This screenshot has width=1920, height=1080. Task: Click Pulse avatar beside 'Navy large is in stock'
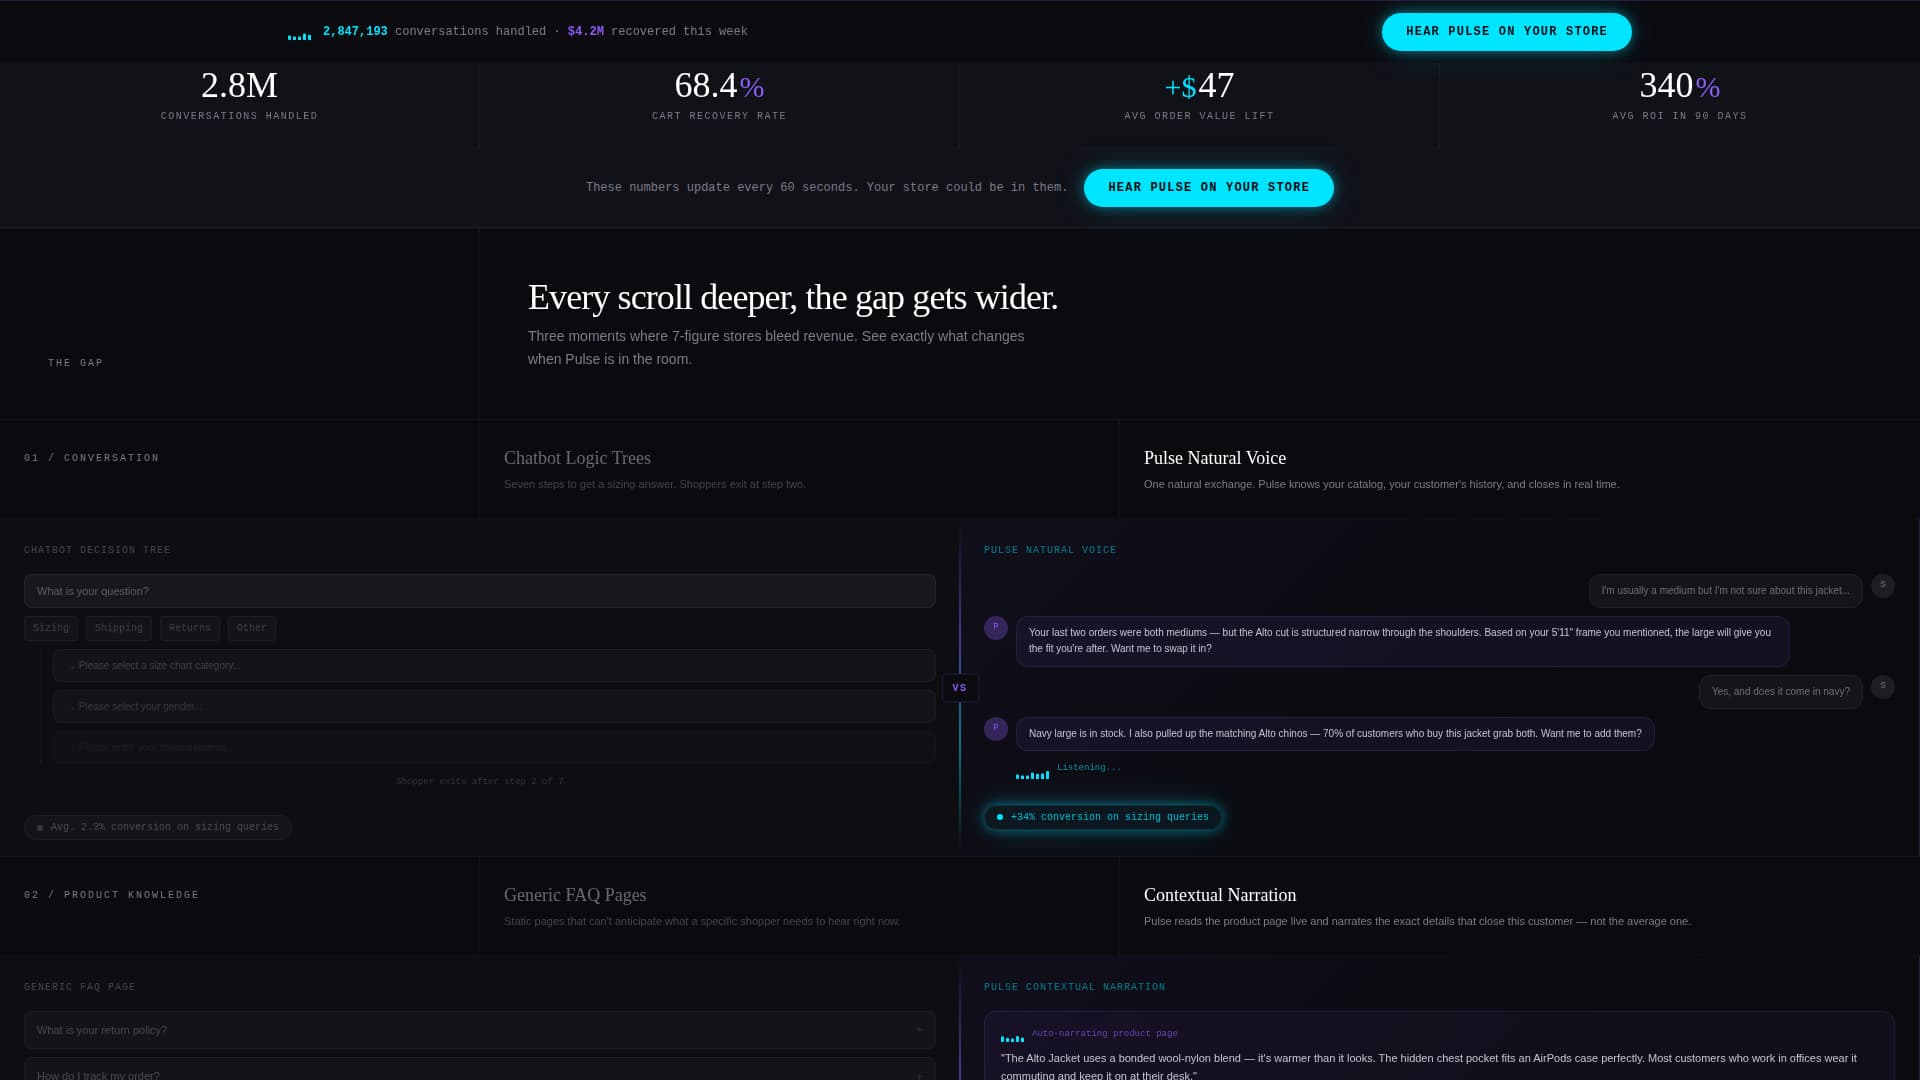pos(996,729)
